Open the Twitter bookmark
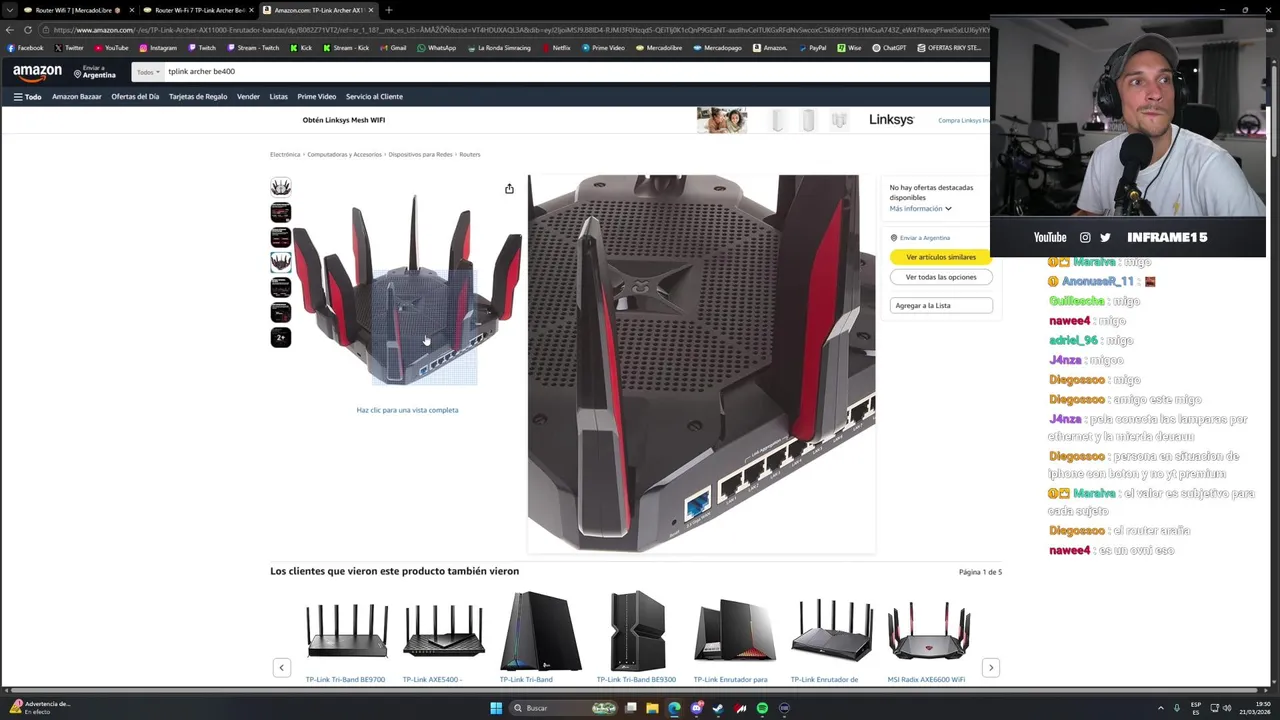The image size is (1280, 720). coord(69,47)
